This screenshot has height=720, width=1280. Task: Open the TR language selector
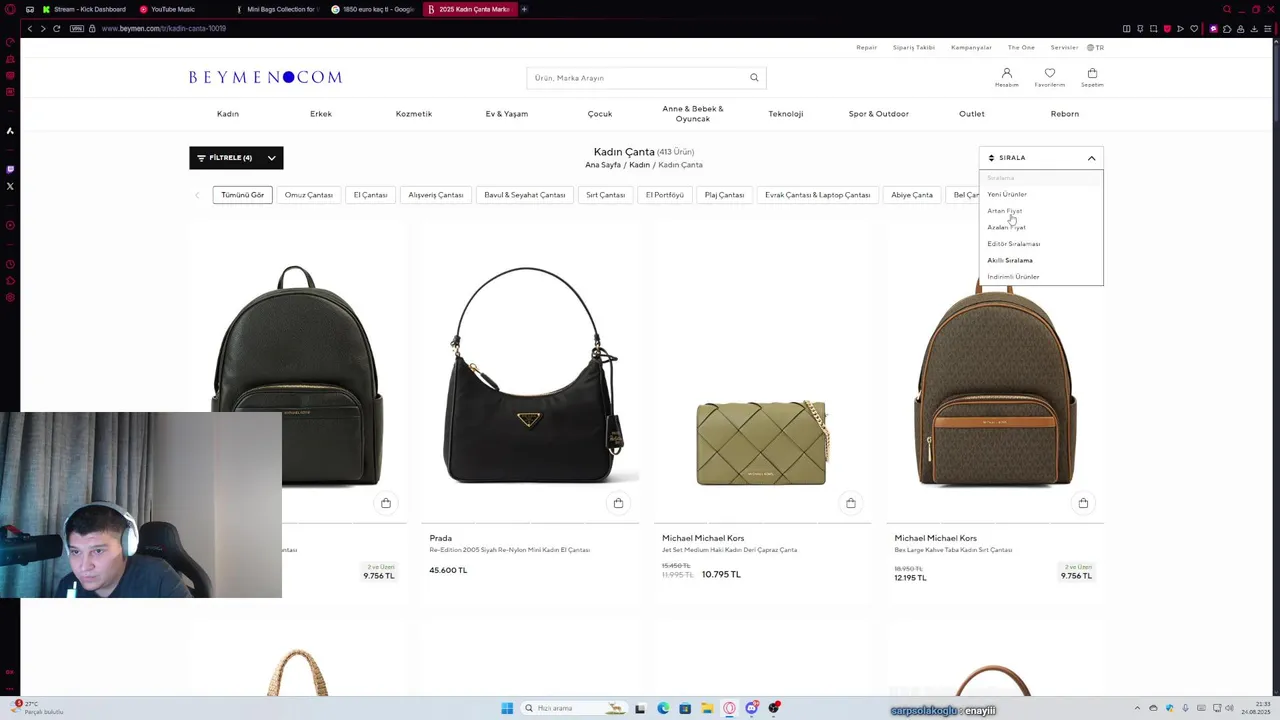point(1096,47)
